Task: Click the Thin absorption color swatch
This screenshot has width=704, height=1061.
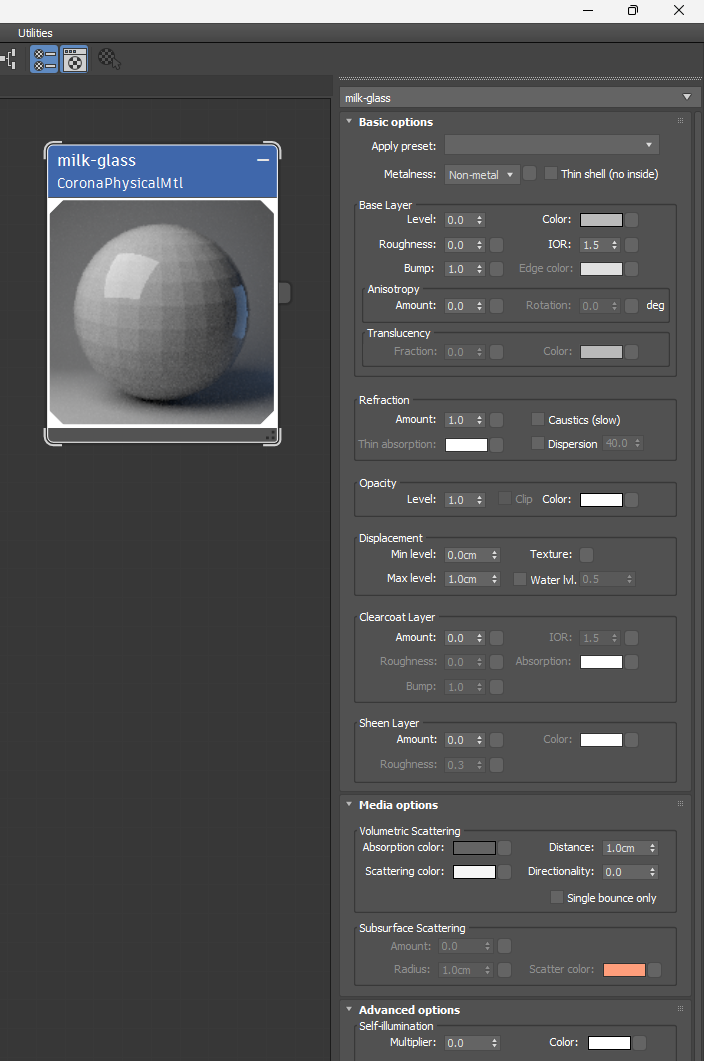Action: pos(466,445)
